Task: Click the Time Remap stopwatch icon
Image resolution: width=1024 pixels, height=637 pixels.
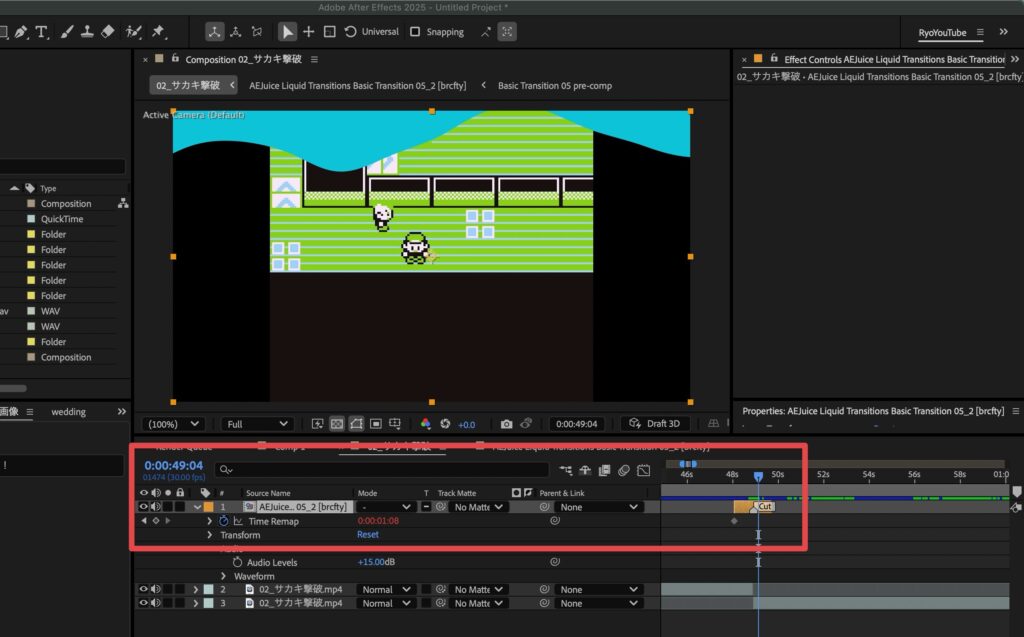Action: click(224, 521)
